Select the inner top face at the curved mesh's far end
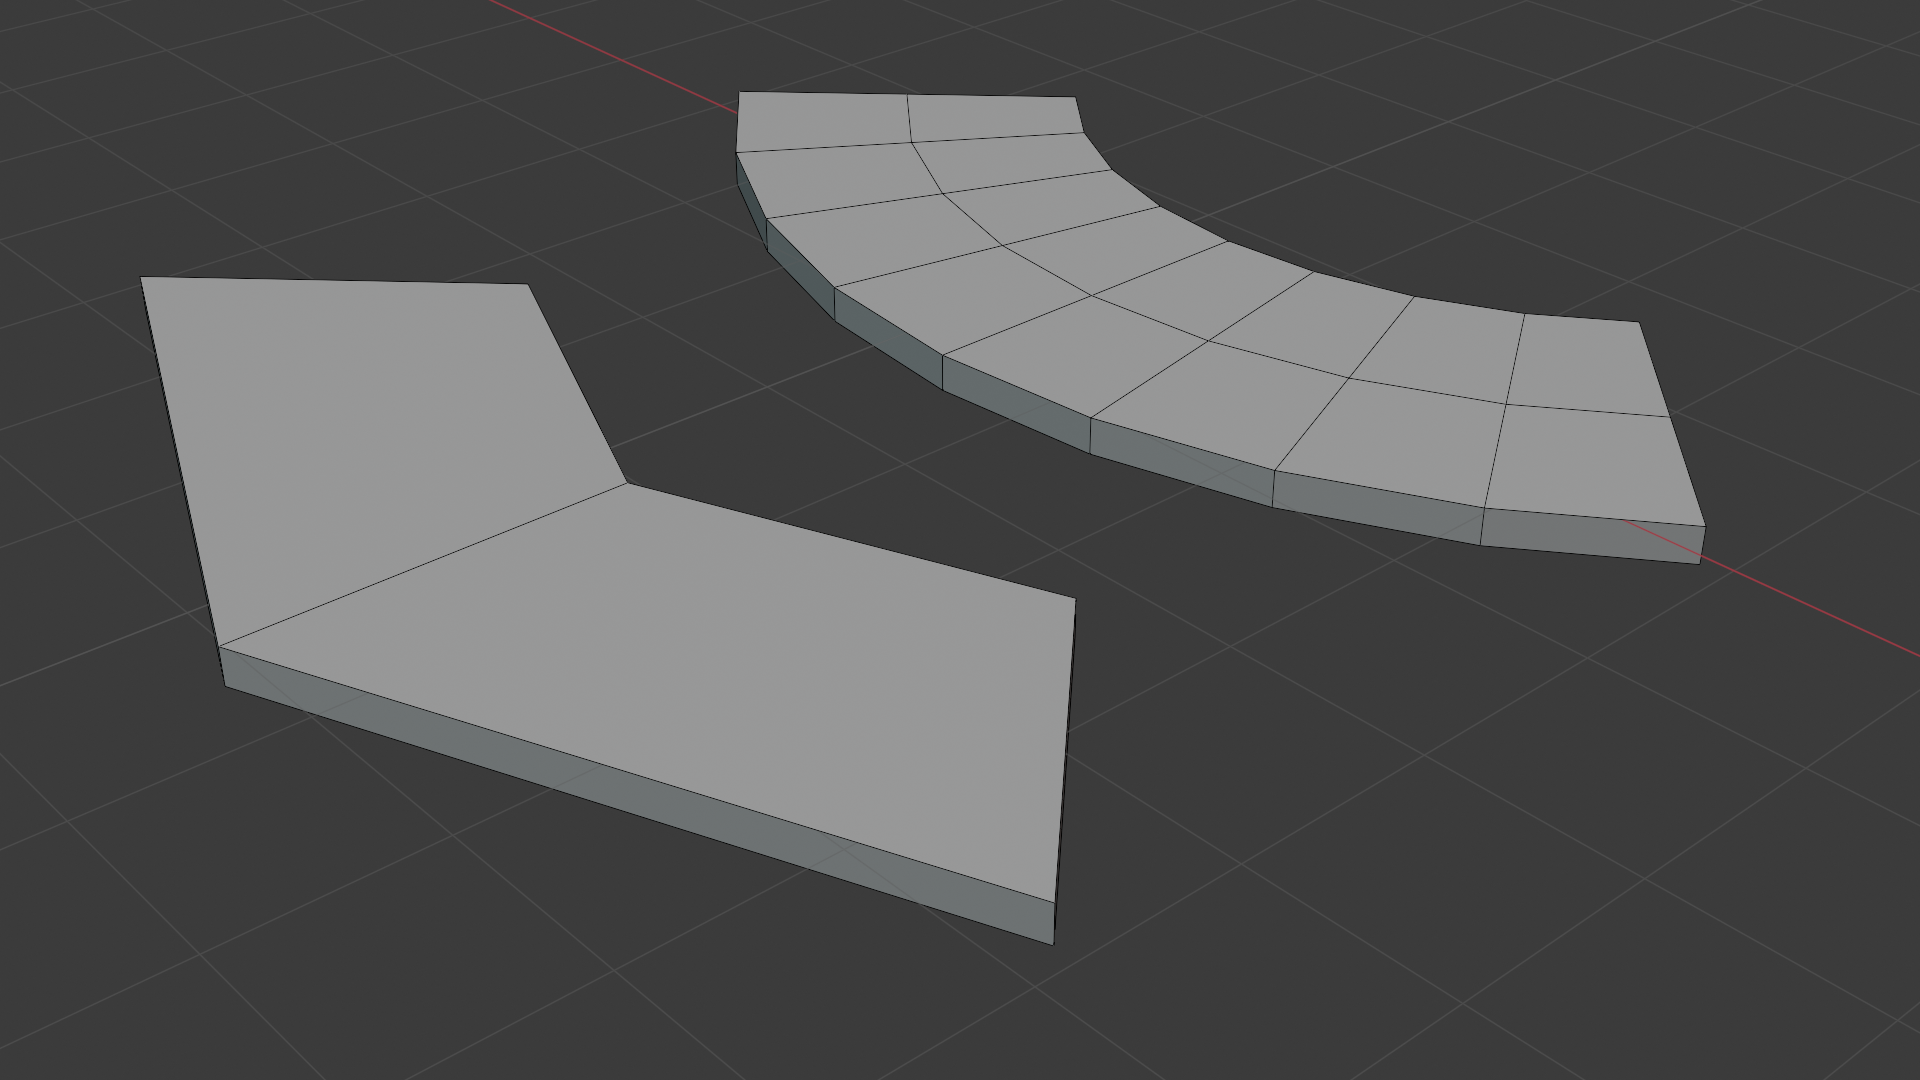The height and width of the screenshot is (1080, 1920). pos(995,118)
